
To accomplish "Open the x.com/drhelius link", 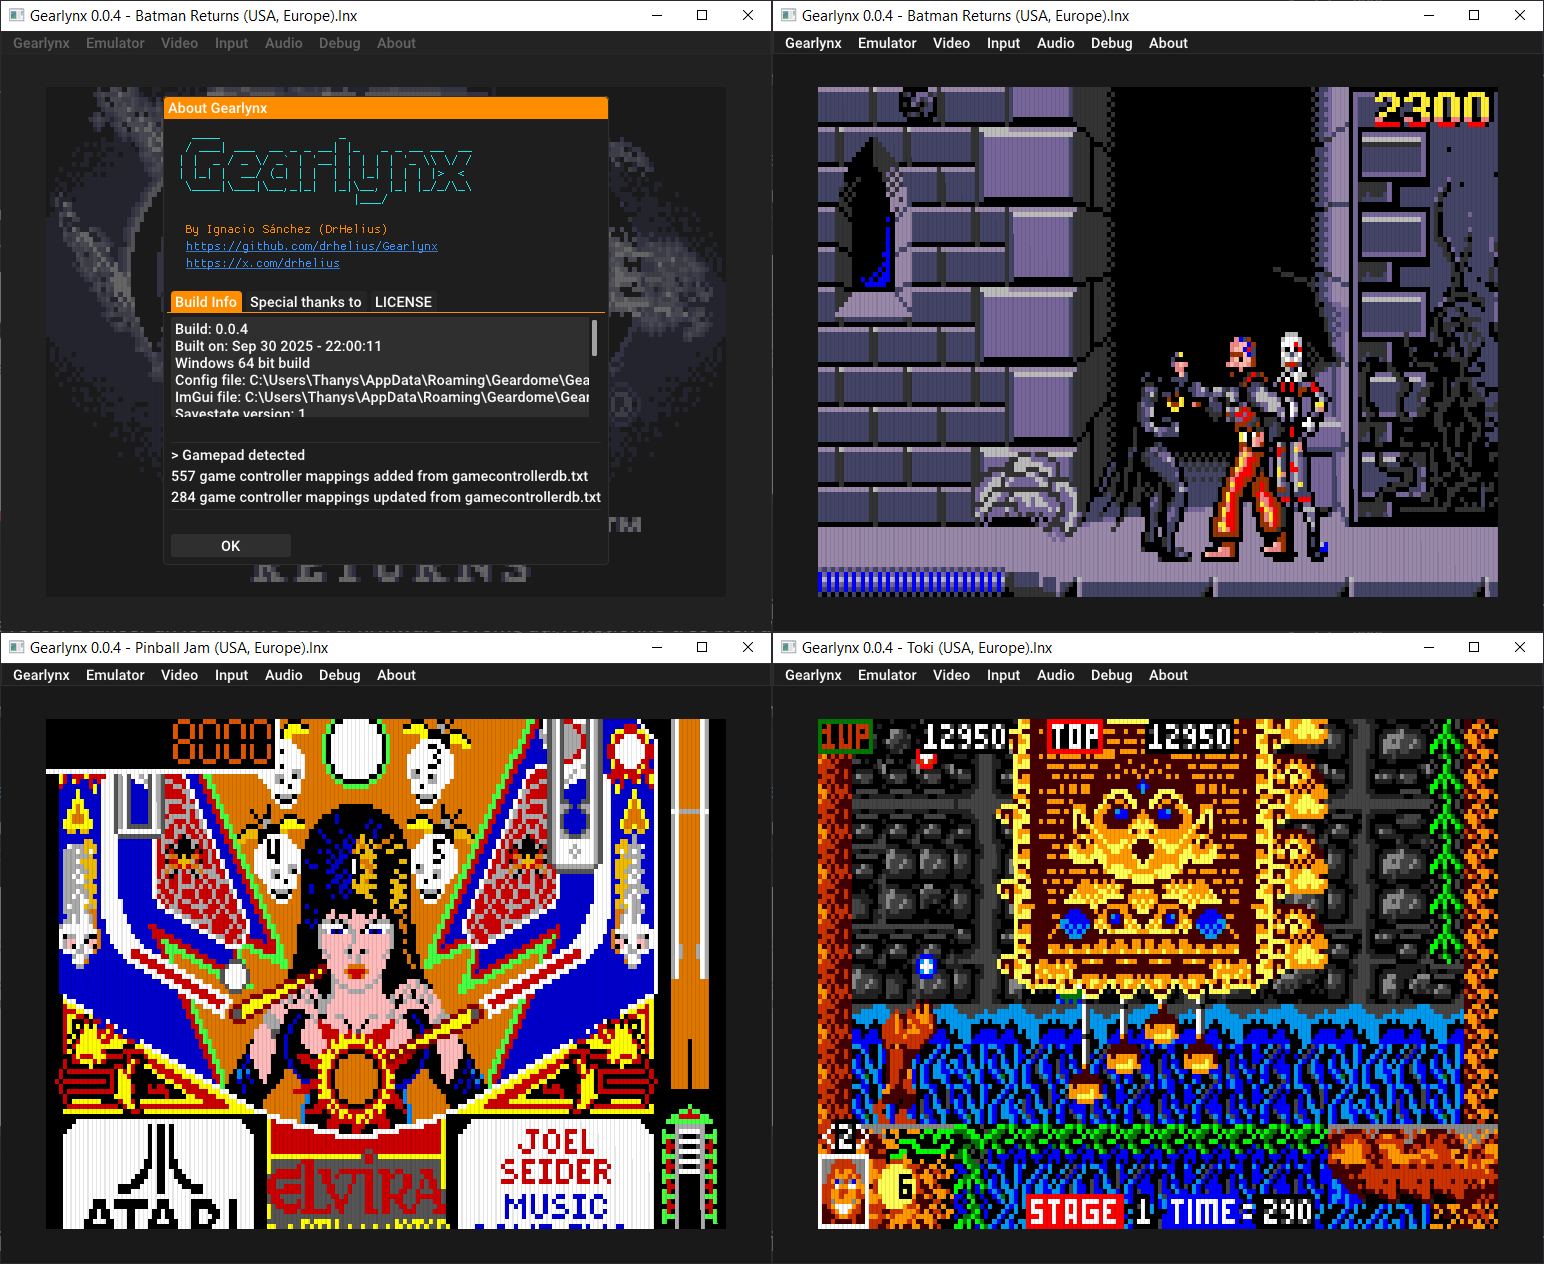I will [x=262, y=263].
